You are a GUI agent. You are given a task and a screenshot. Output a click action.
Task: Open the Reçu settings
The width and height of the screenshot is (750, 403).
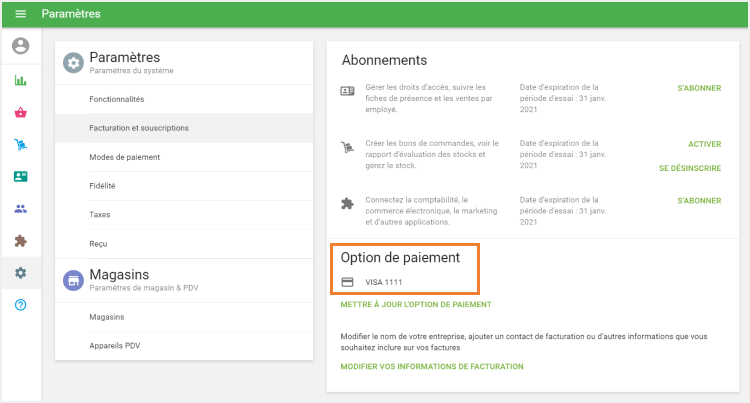click(x=184, y=244)
